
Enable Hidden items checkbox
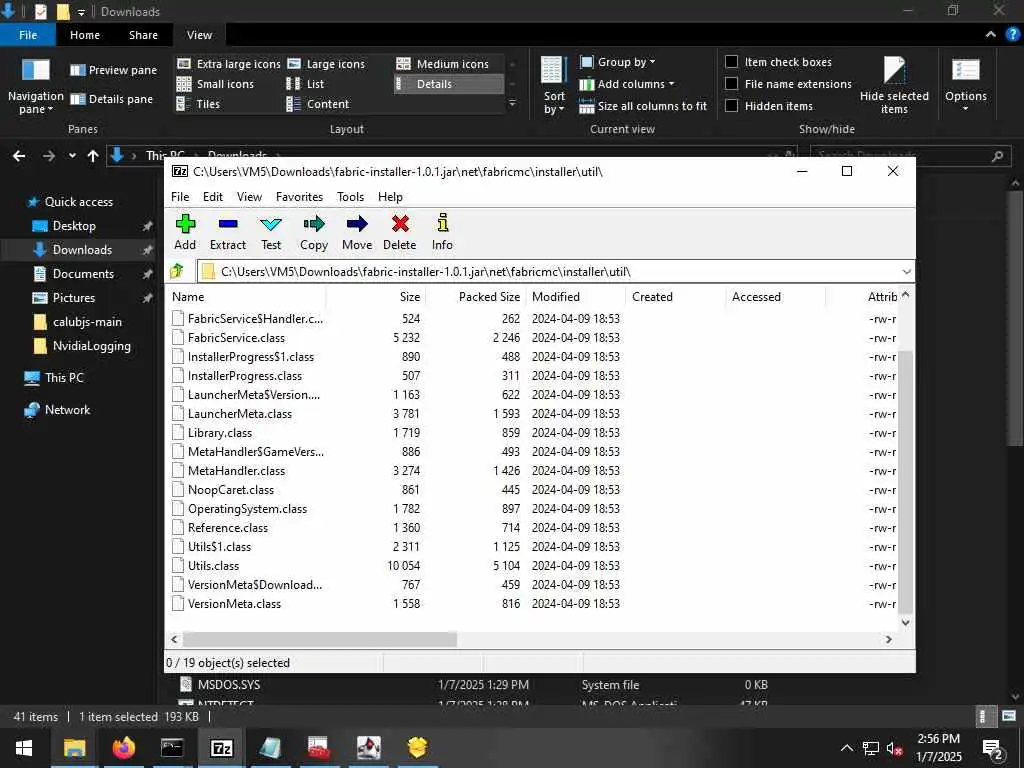732,106
